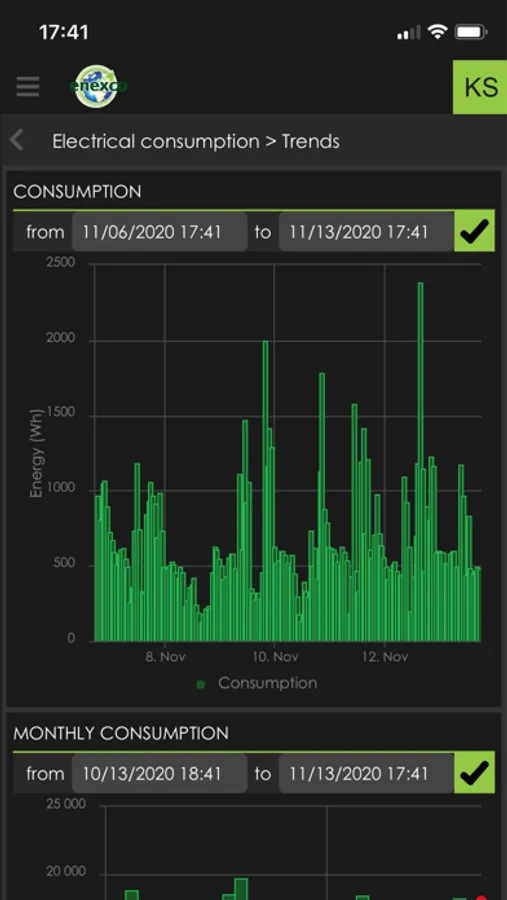
Task: Tap the 17:41 status bar clock
Action: pos(64,32)
